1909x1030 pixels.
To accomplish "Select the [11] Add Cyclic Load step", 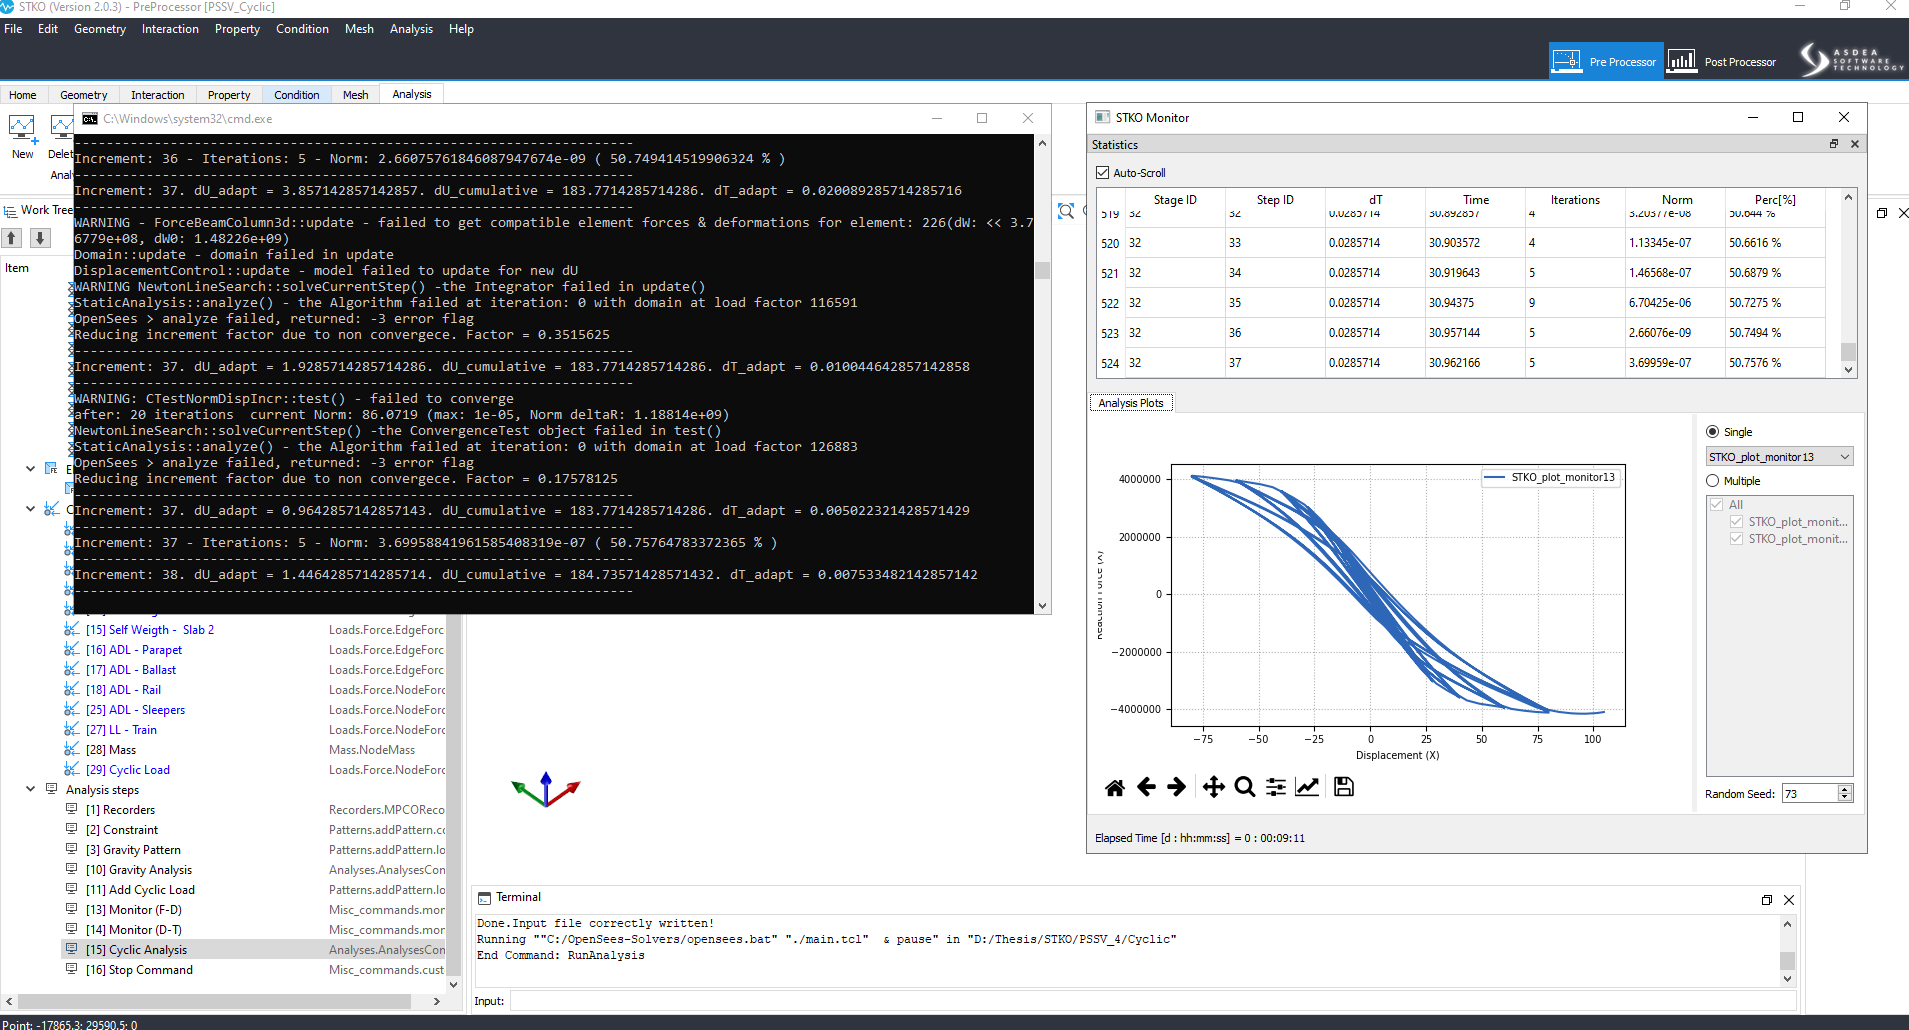I will (x=140, y=889).
